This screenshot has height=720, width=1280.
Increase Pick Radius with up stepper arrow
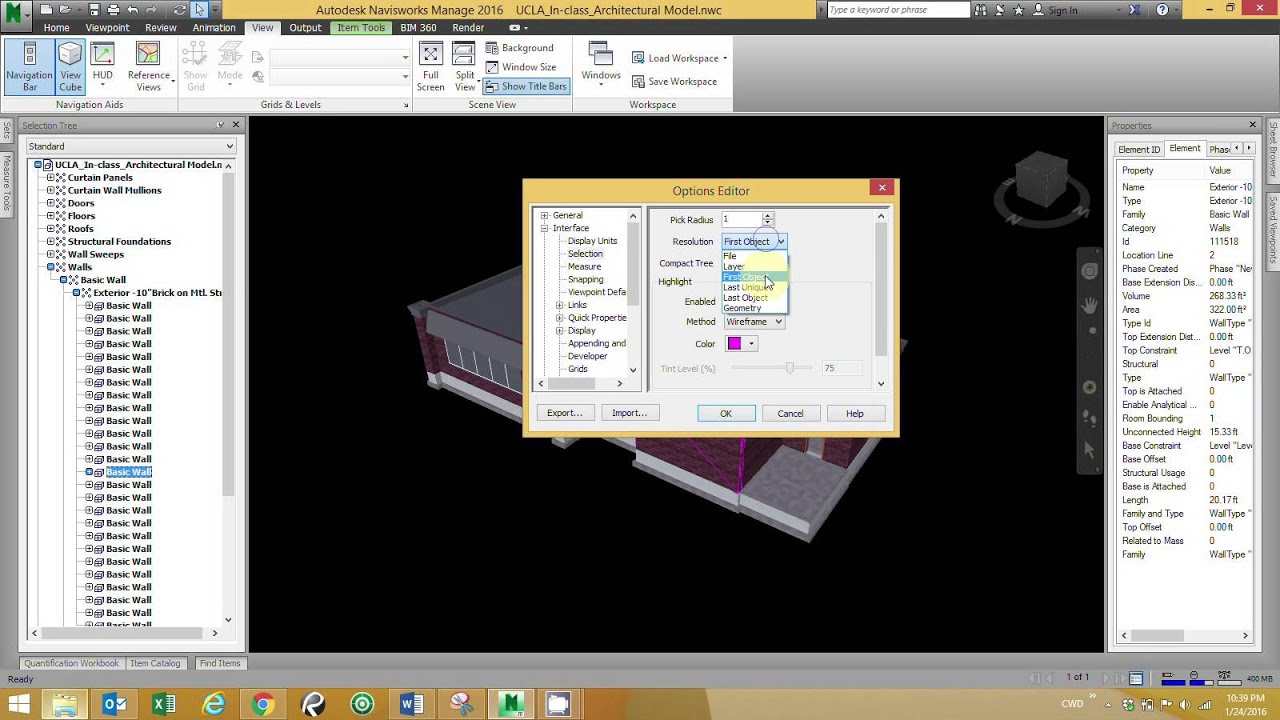pyautogui.click(x=767, y=216)
